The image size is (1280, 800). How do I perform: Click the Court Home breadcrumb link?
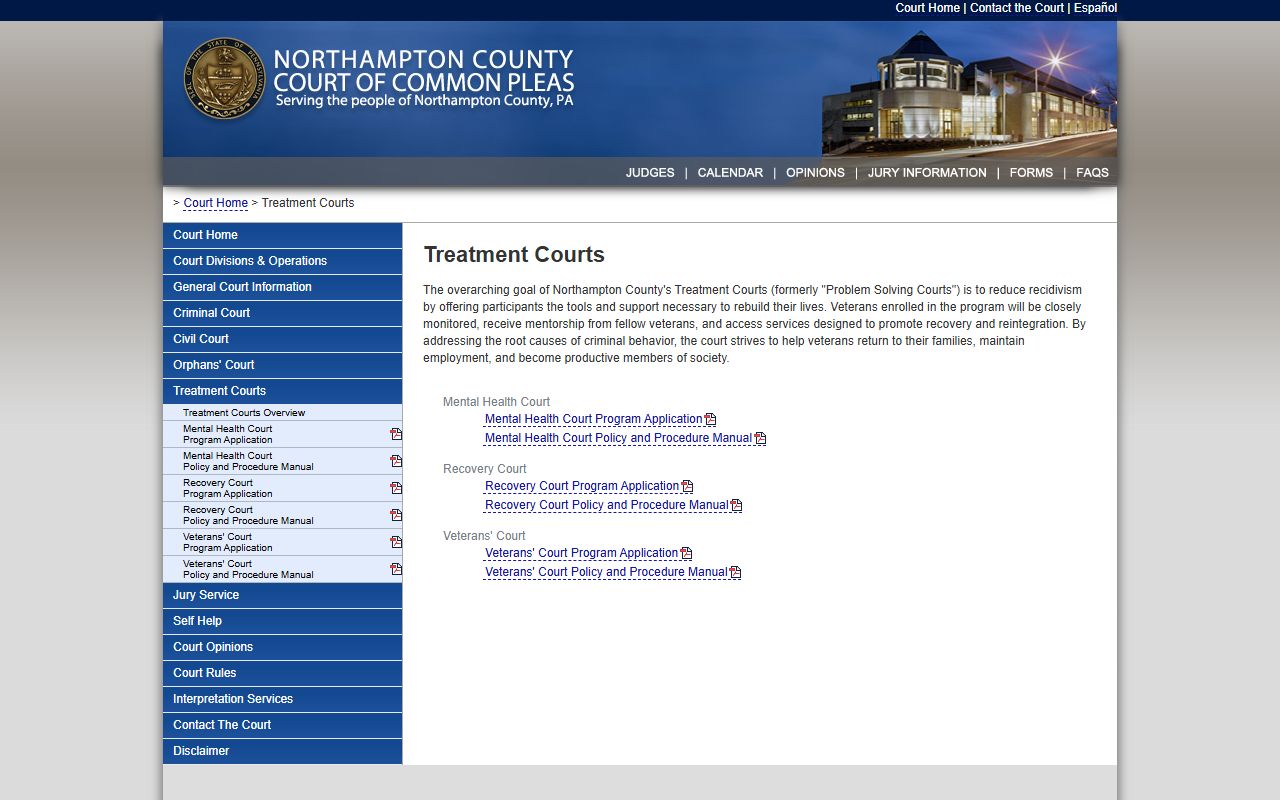216,203
